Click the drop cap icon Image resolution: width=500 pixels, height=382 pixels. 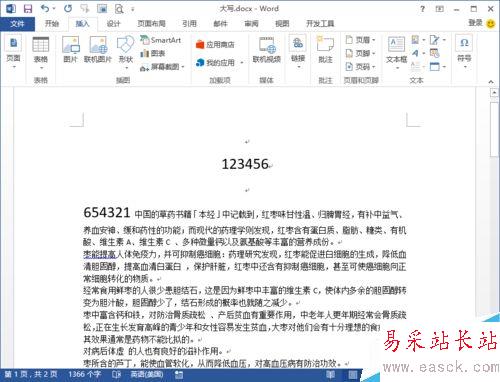pyautogui.click(x=415, y=66)
